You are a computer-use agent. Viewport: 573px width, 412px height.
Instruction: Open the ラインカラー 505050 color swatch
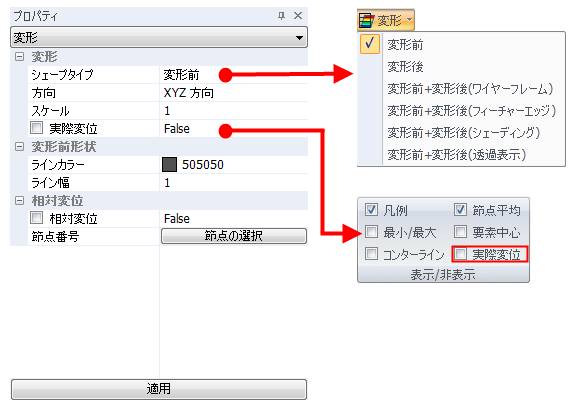coord(169,165)
